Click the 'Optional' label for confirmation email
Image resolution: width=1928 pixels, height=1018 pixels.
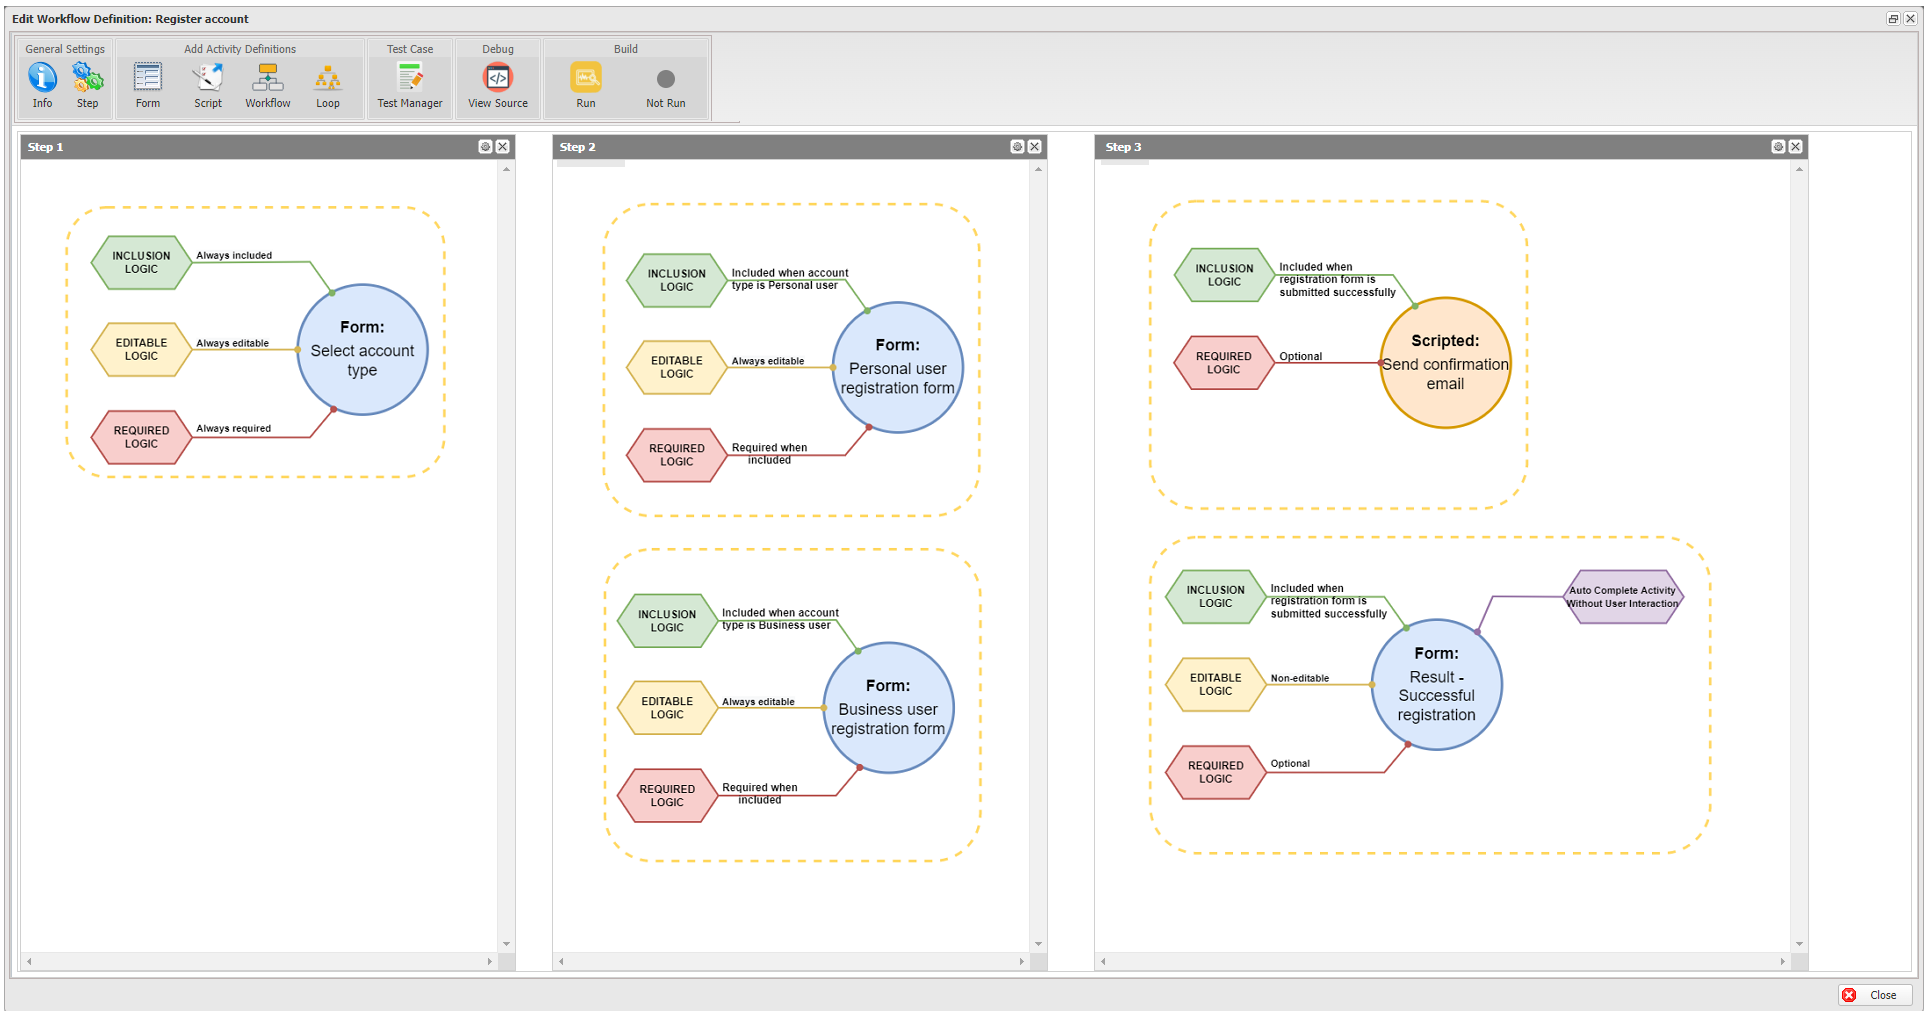1300,357
